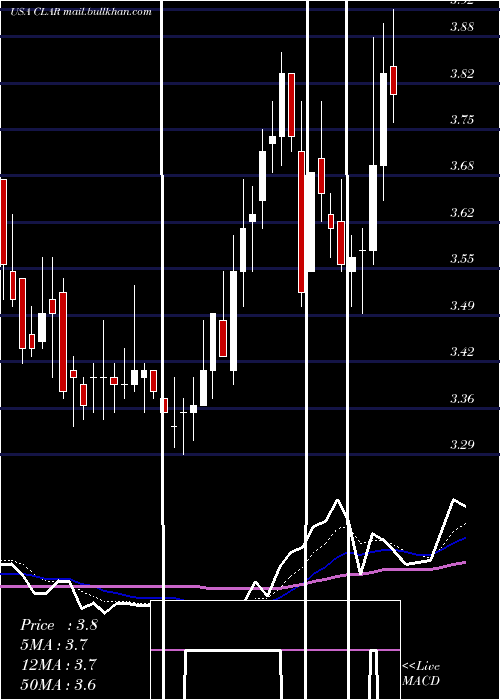The image size is (500, 700).
Task: Select the 3.75 price axis label
Action: [x=462, y=120]
